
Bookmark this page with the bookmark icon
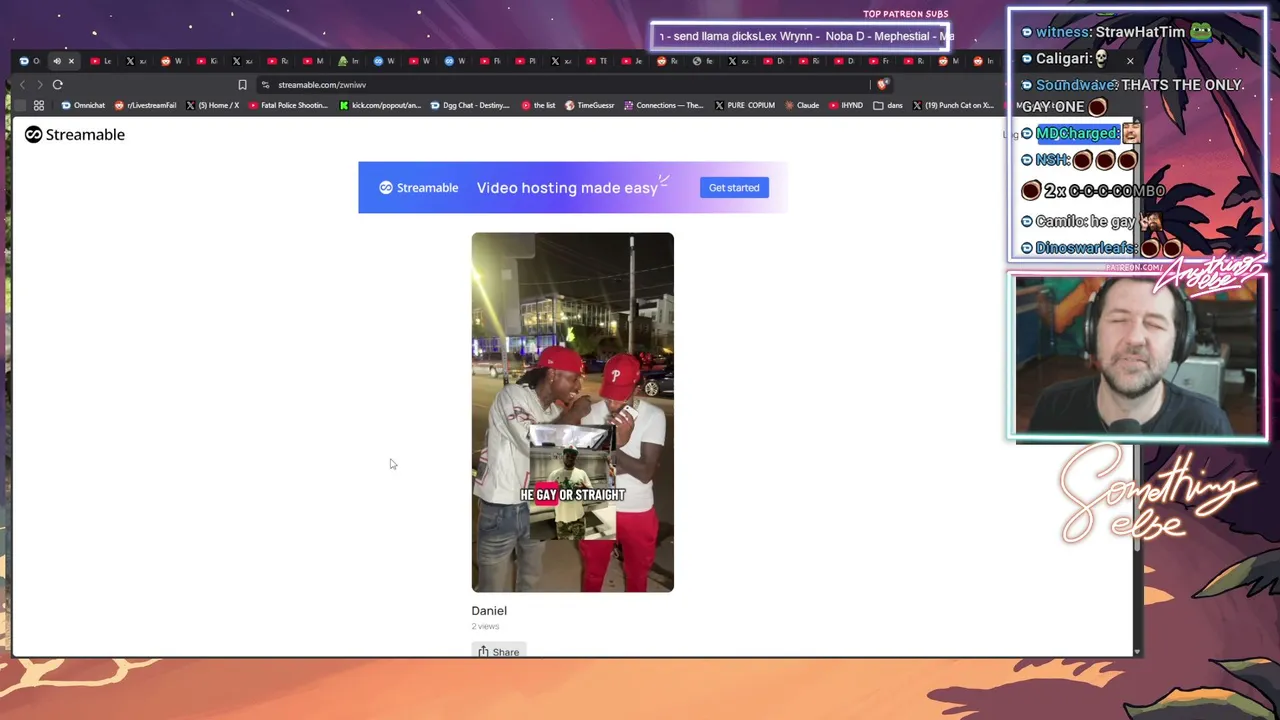click(242, 85)
